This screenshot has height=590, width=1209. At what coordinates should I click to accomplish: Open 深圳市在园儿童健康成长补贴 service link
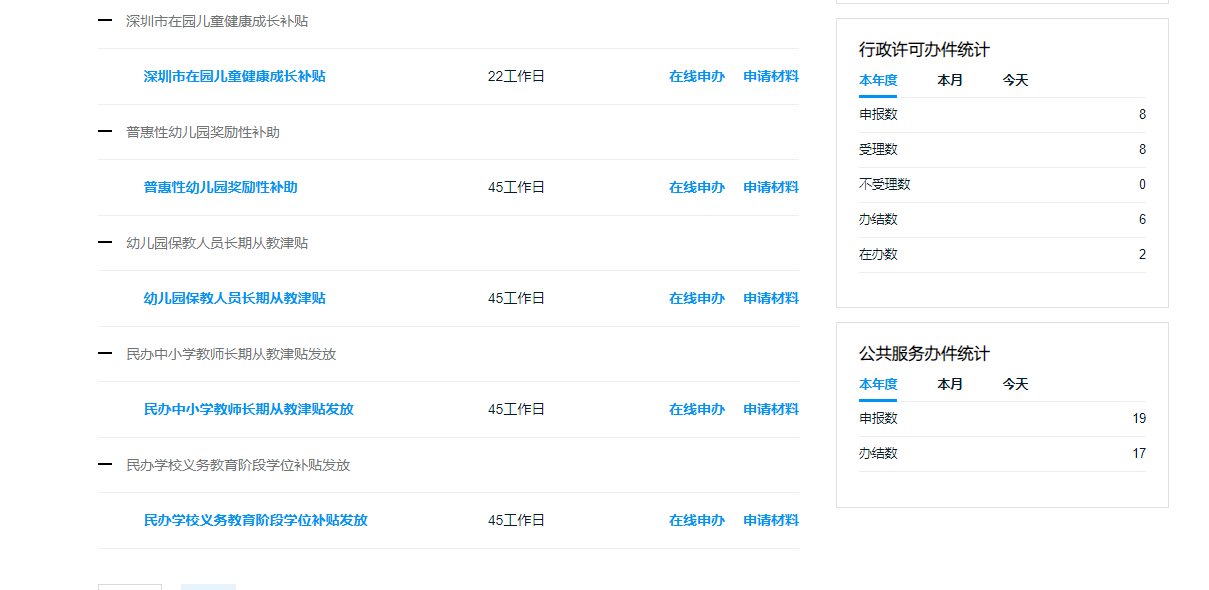pos(234,77)
